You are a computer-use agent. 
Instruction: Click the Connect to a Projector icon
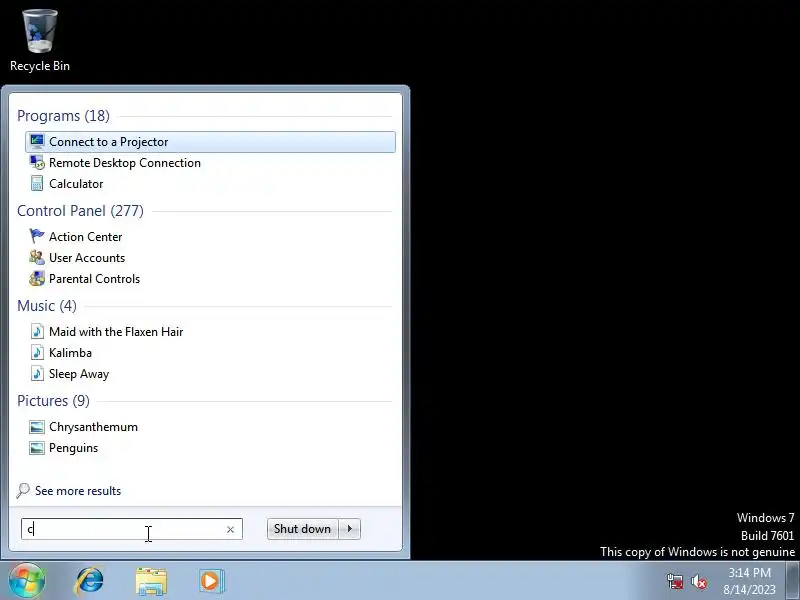pos(37,141)
